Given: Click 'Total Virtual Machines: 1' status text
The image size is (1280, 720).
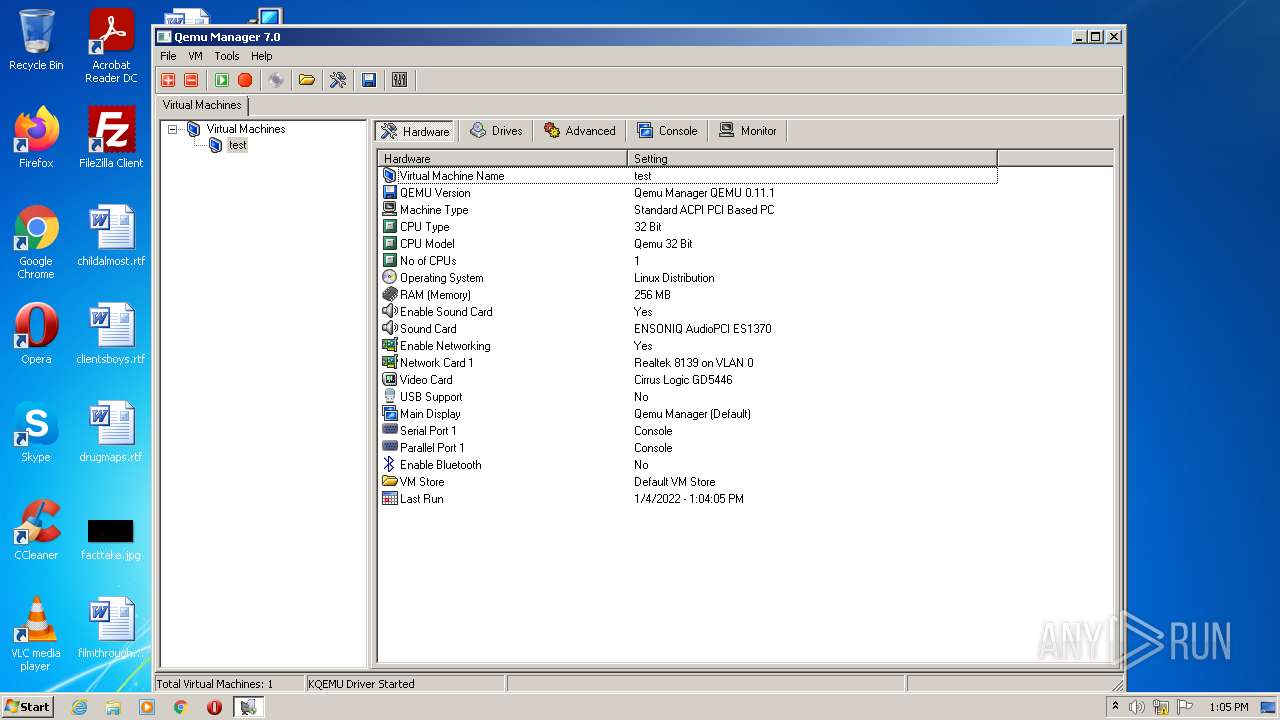Looking at the screenshot, I should 215,684.
